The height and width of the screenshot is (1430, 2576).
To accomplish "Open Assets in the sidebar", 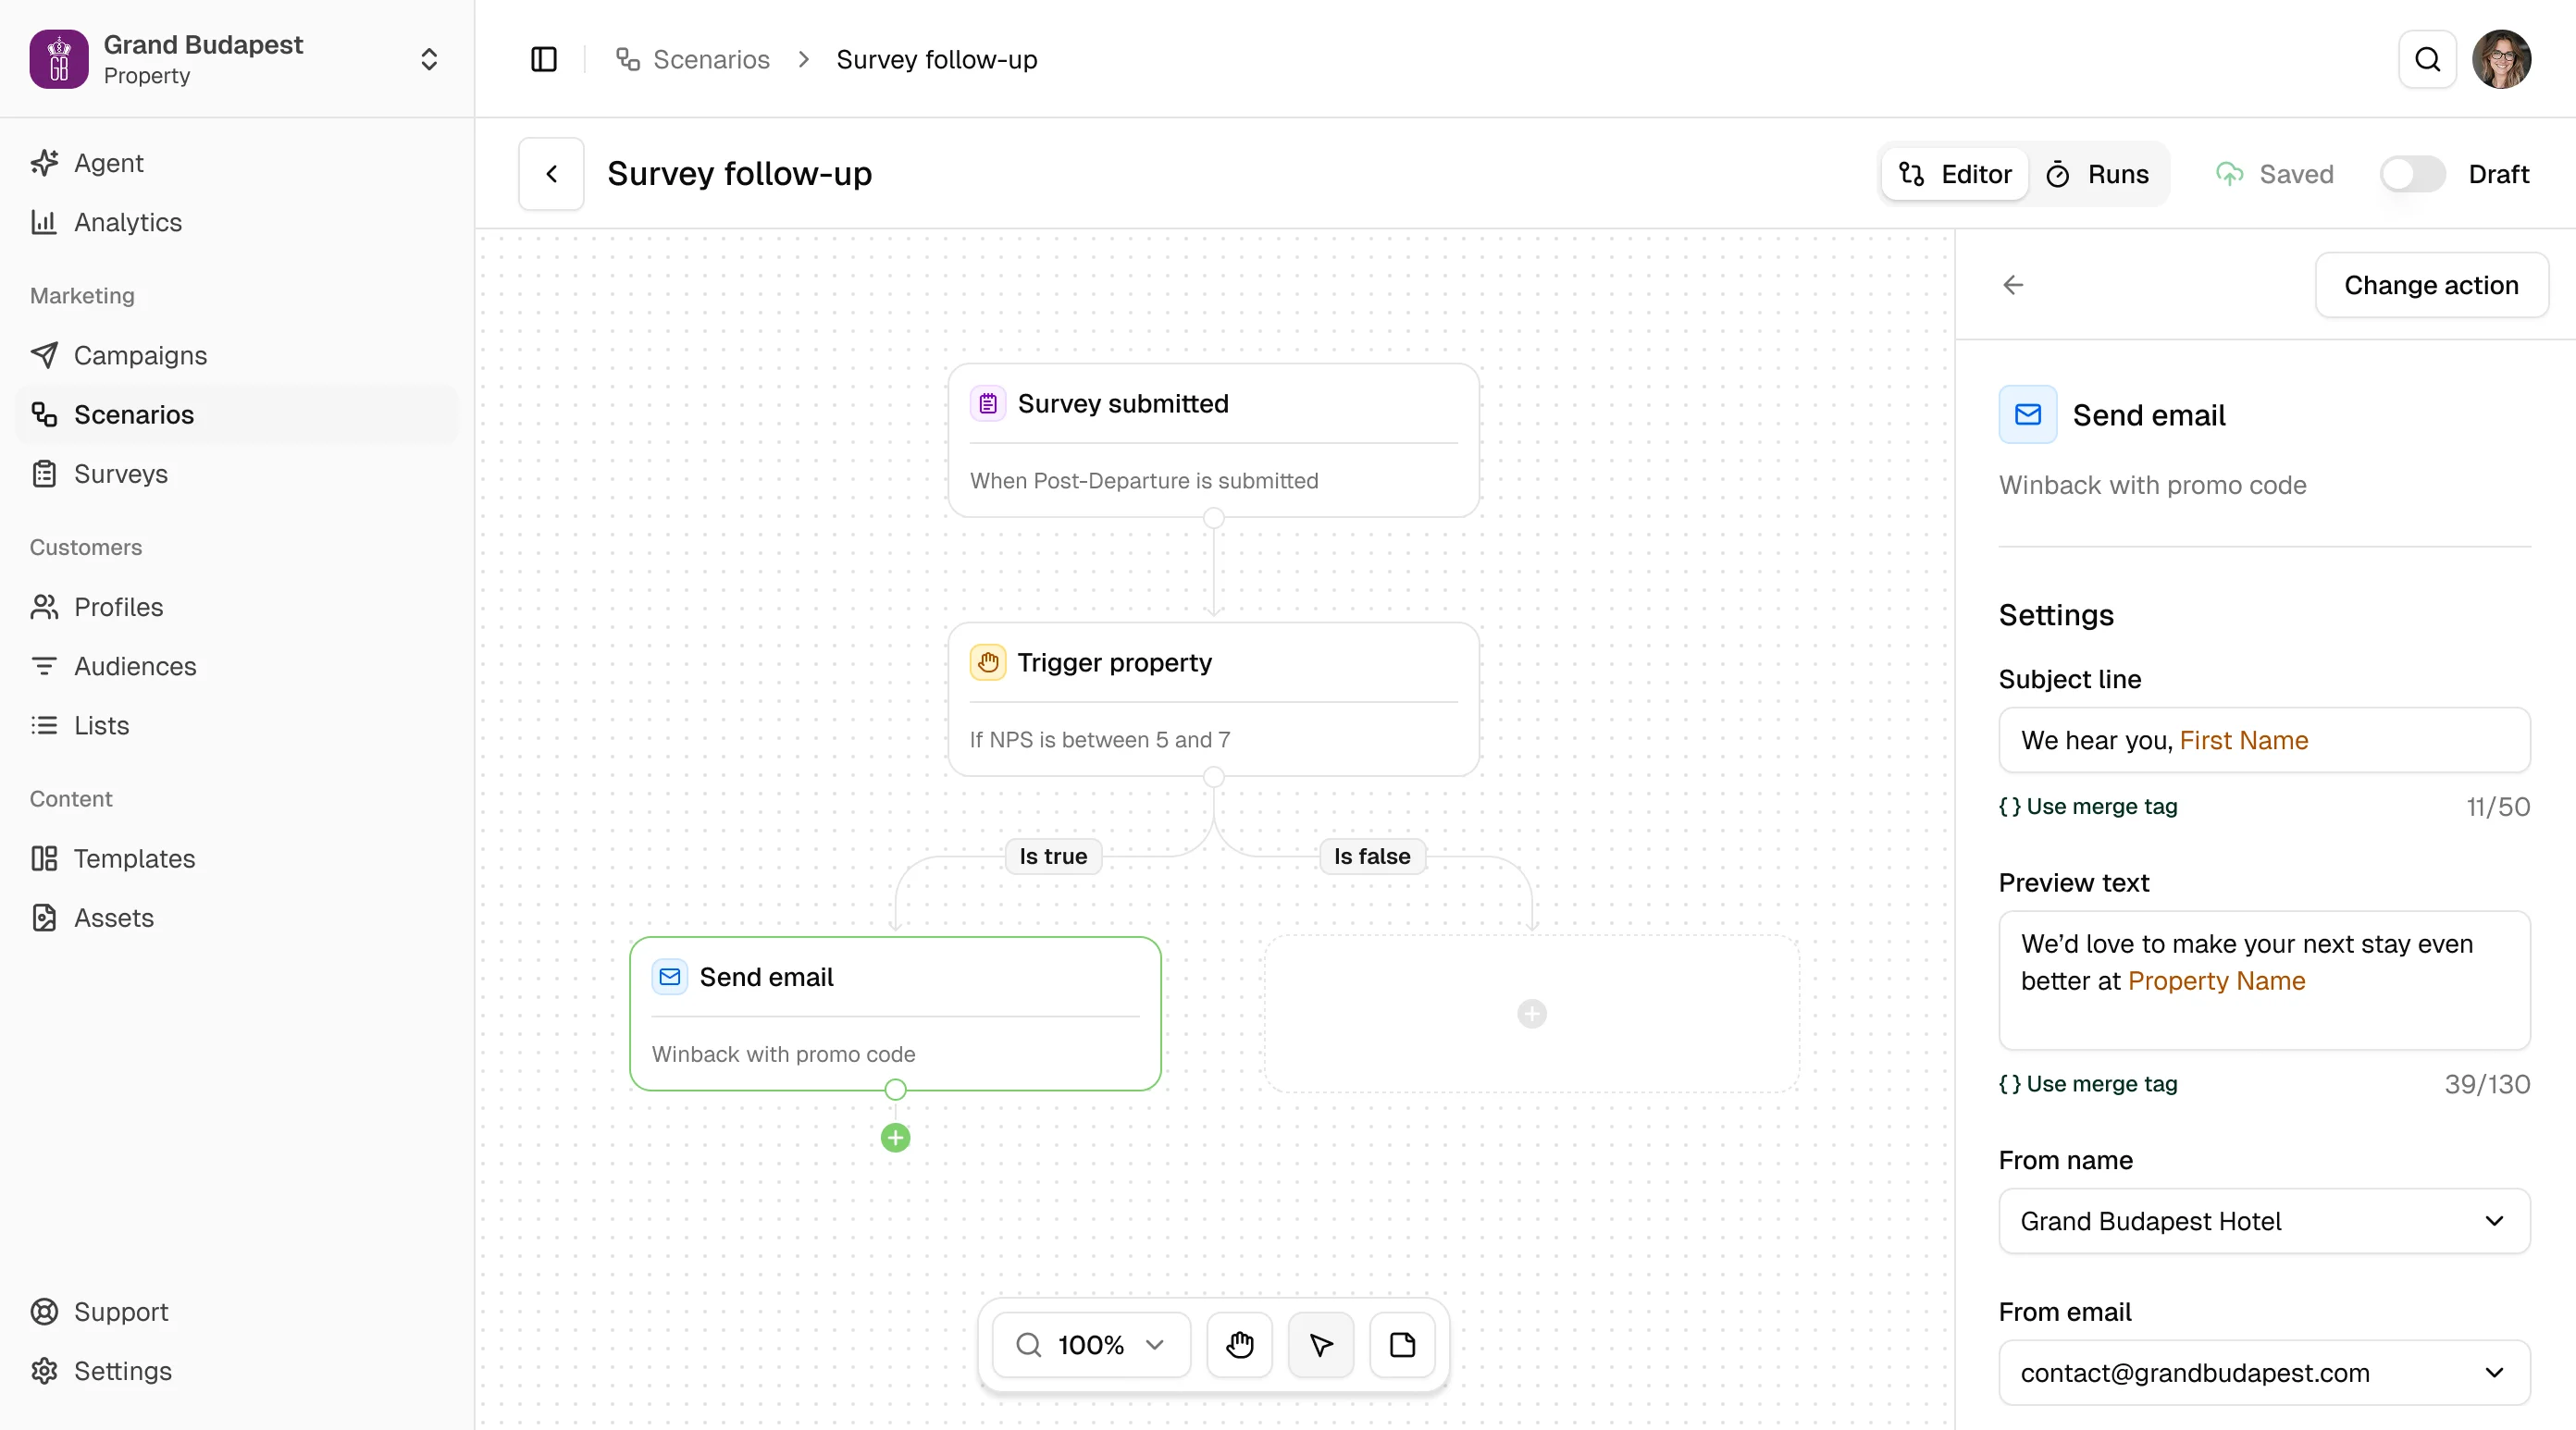I will pyautogui.click(x=237, y=917).
